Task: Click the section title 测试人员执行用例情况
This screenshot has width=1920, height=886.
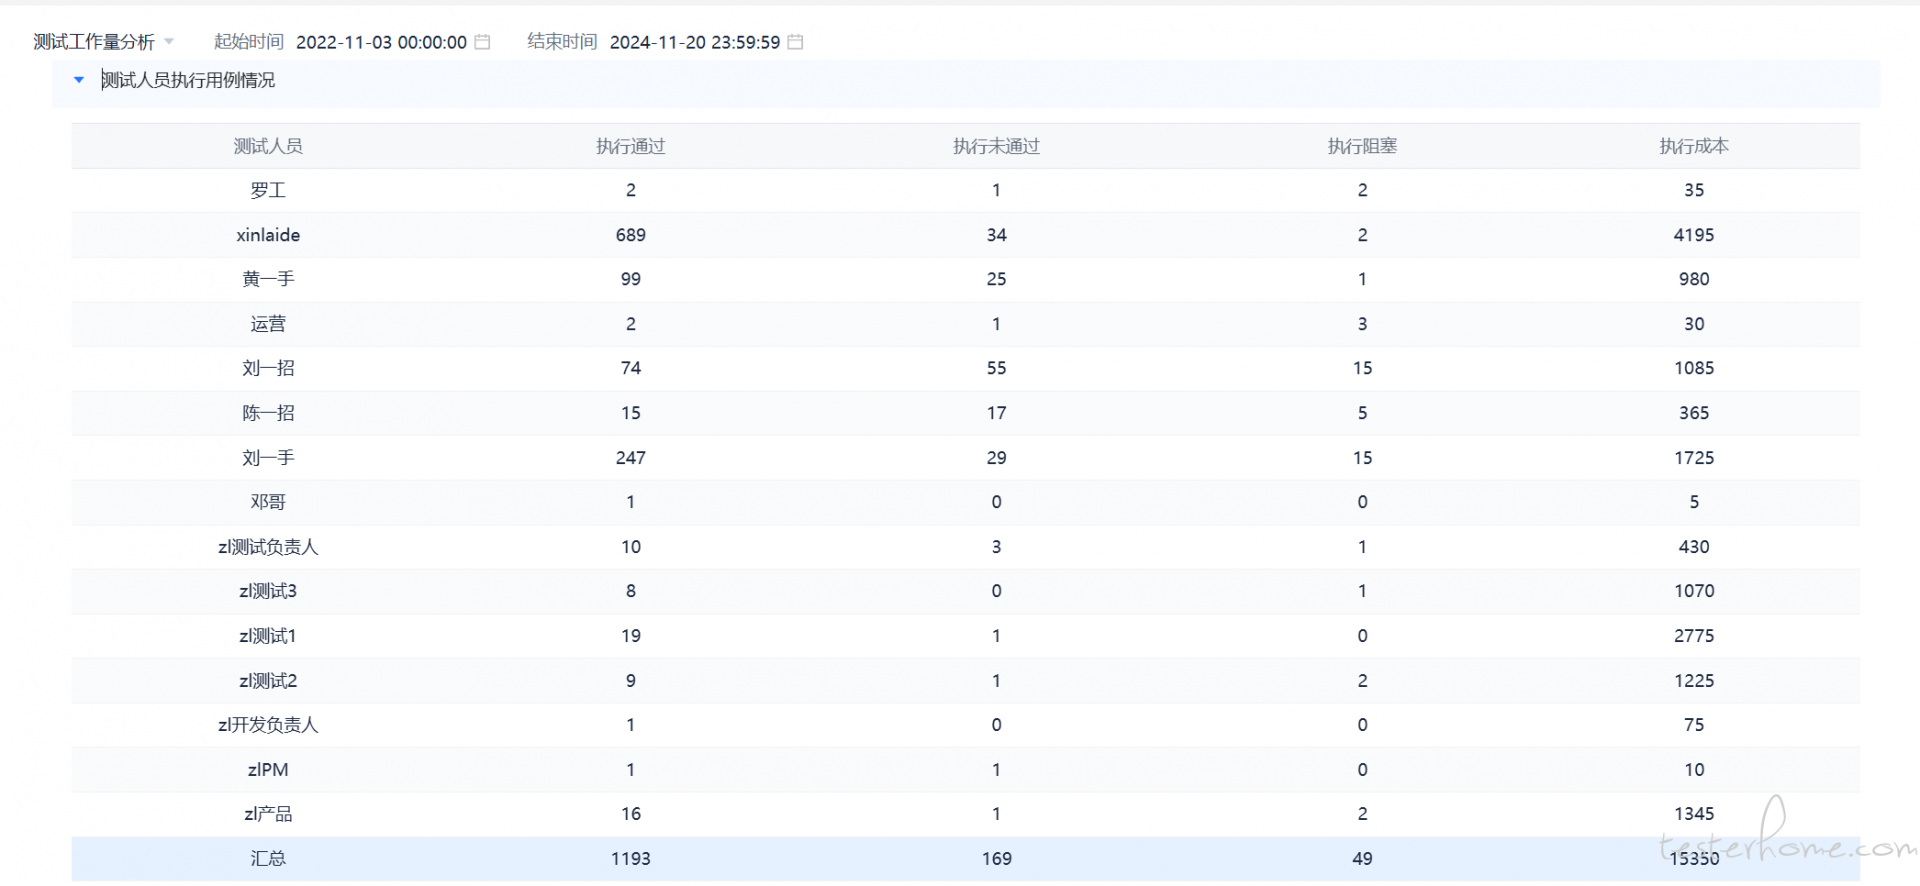Action: click(188, 80)
